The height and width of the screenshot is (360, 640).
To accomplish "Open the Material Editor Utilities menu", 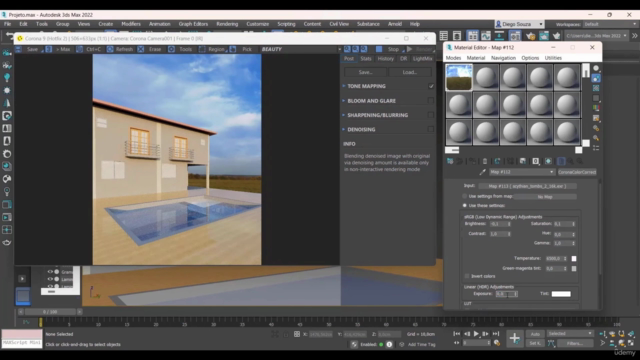I will (x=553, y=58).
